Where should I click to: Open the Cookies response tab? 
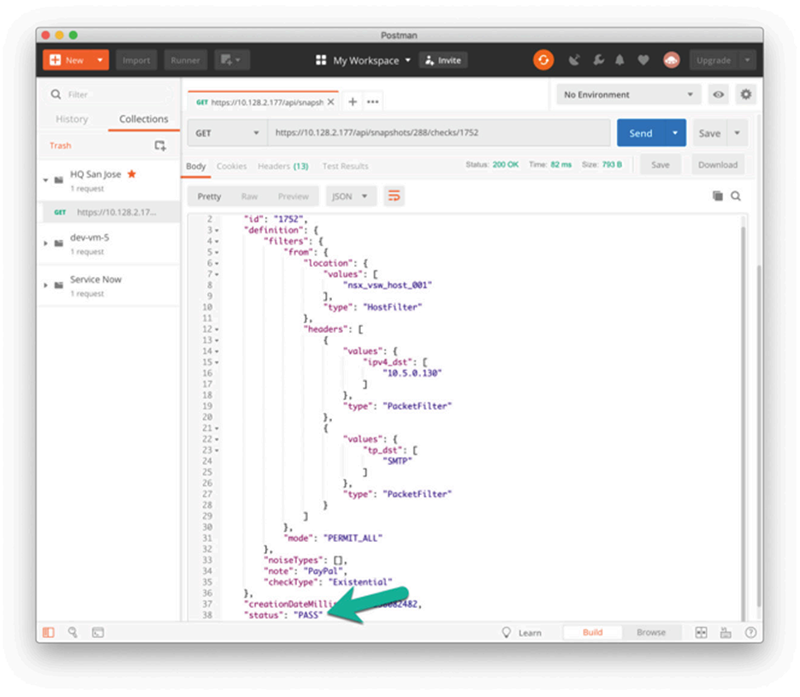pyautogui.click(x=232, y=166)
